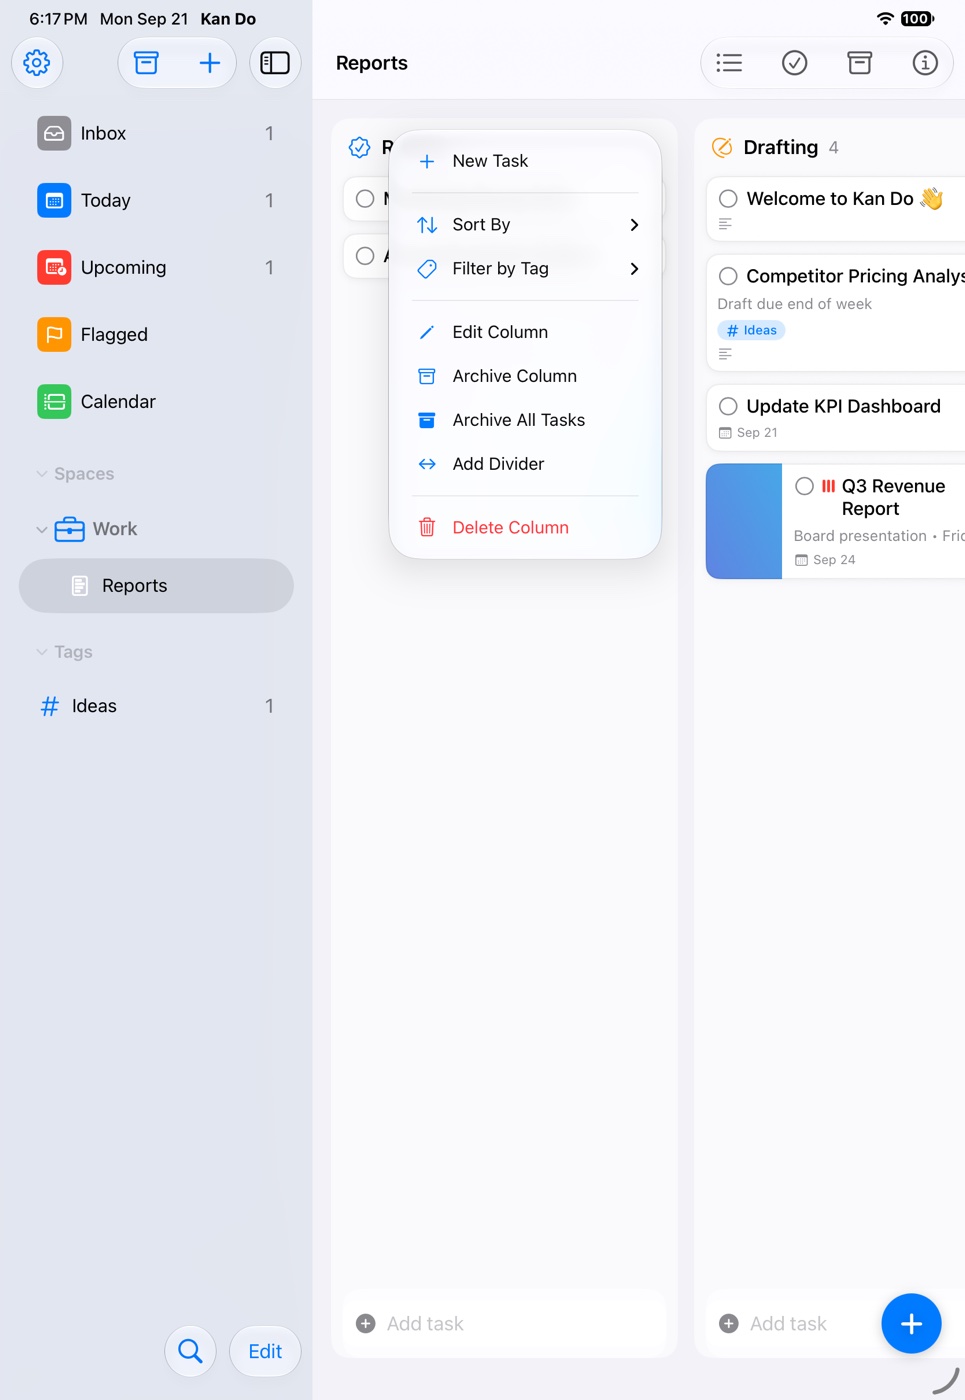The image size is (965, 1400).
Task: Open Today list
Action: [156, 200]
